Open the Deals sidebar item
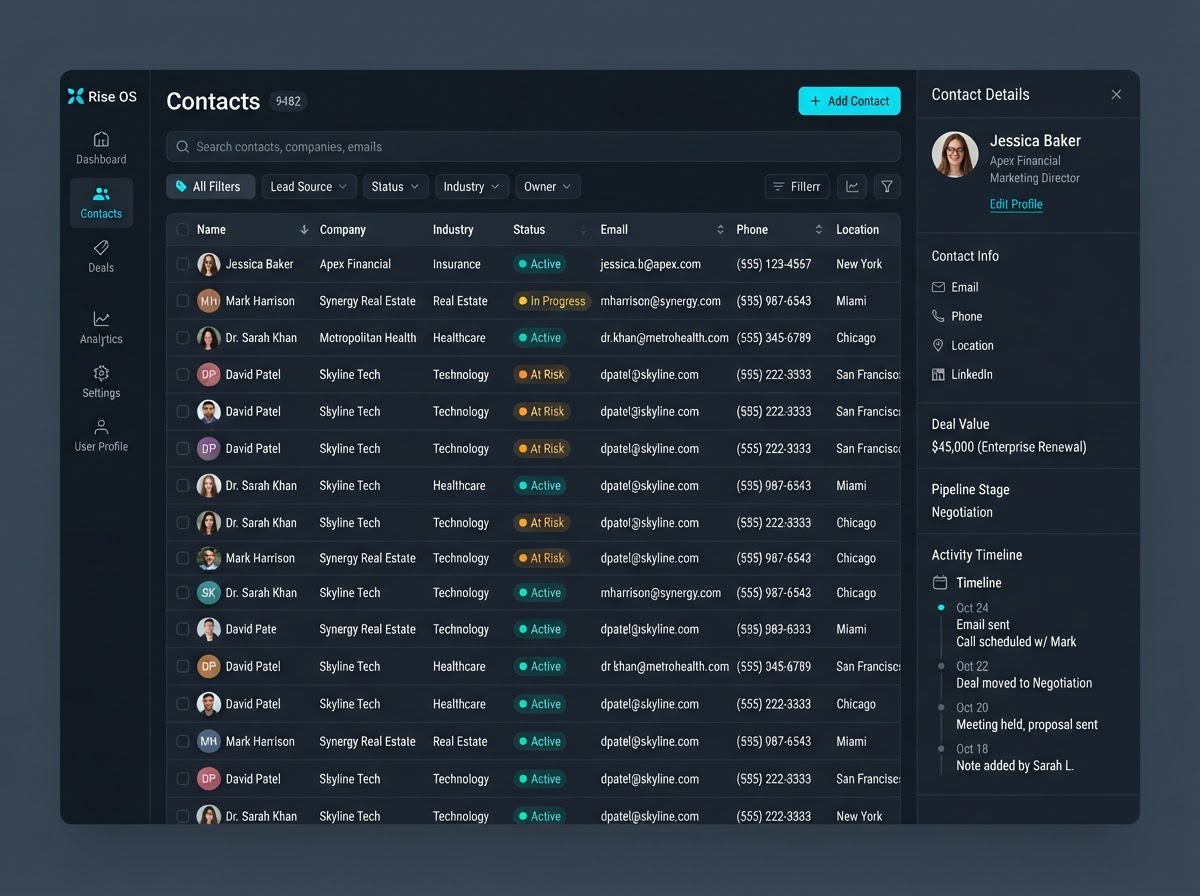Screen dimensions: 1200x896 (x=101, y=256)
